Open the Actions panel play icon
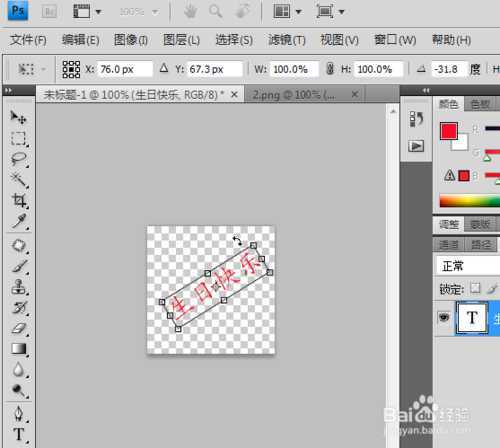The width and height of the screenshot is (500, 448). [416, 146]
